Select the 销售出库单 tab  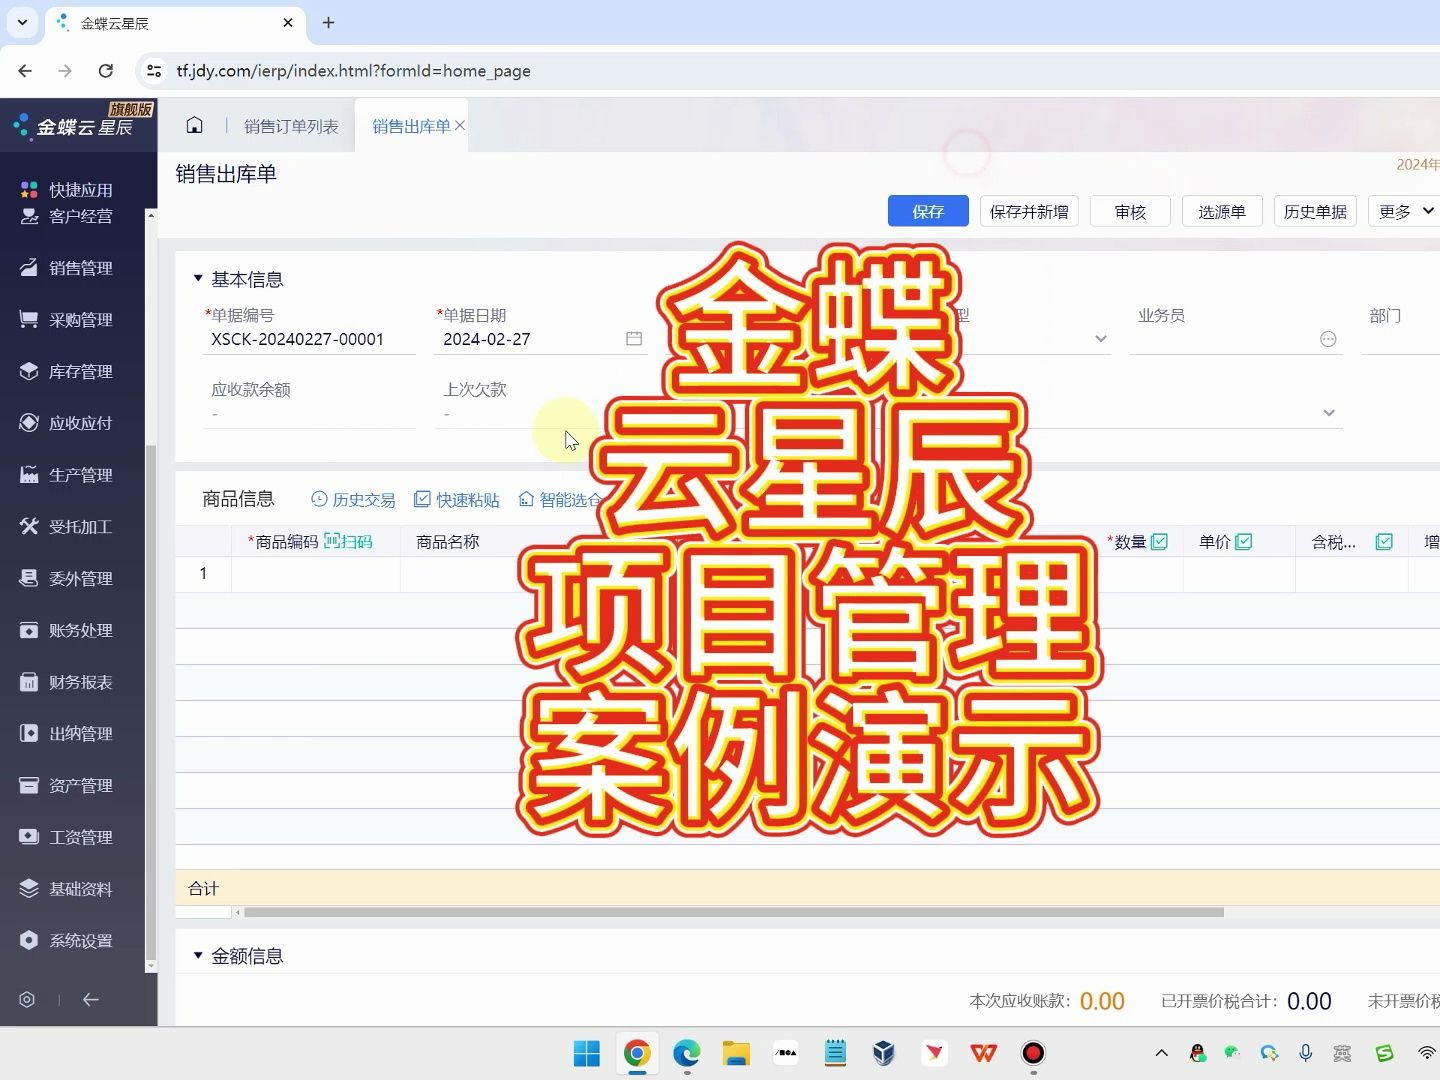[x=411, y=126]
